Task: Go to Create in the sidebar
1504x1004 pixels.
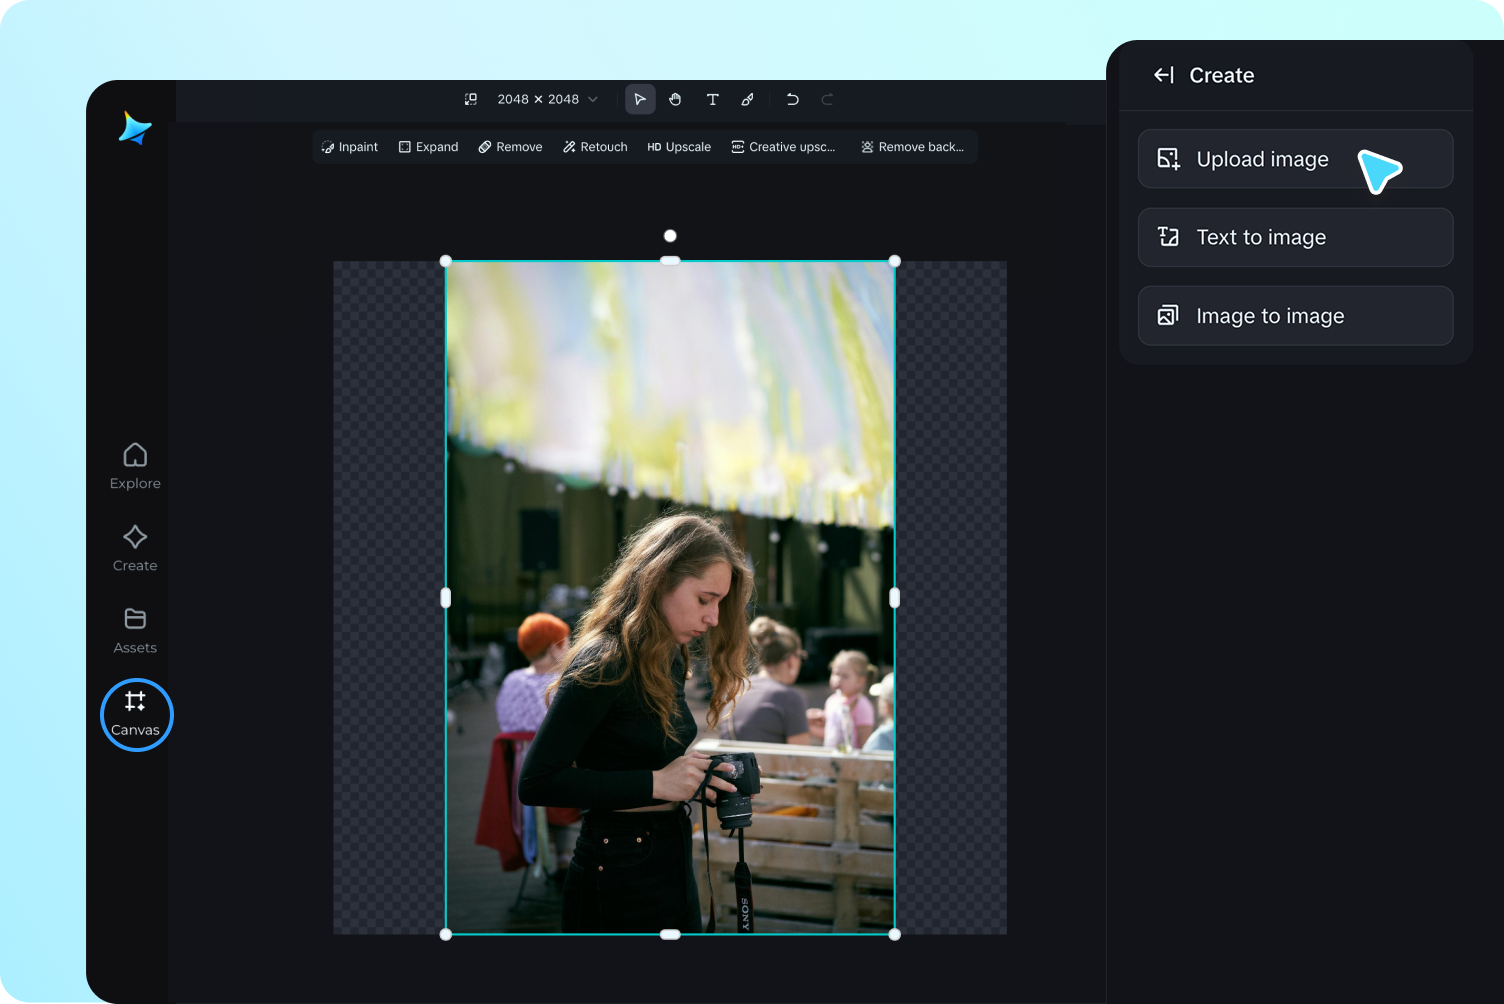Action: [x=135, y=548]
